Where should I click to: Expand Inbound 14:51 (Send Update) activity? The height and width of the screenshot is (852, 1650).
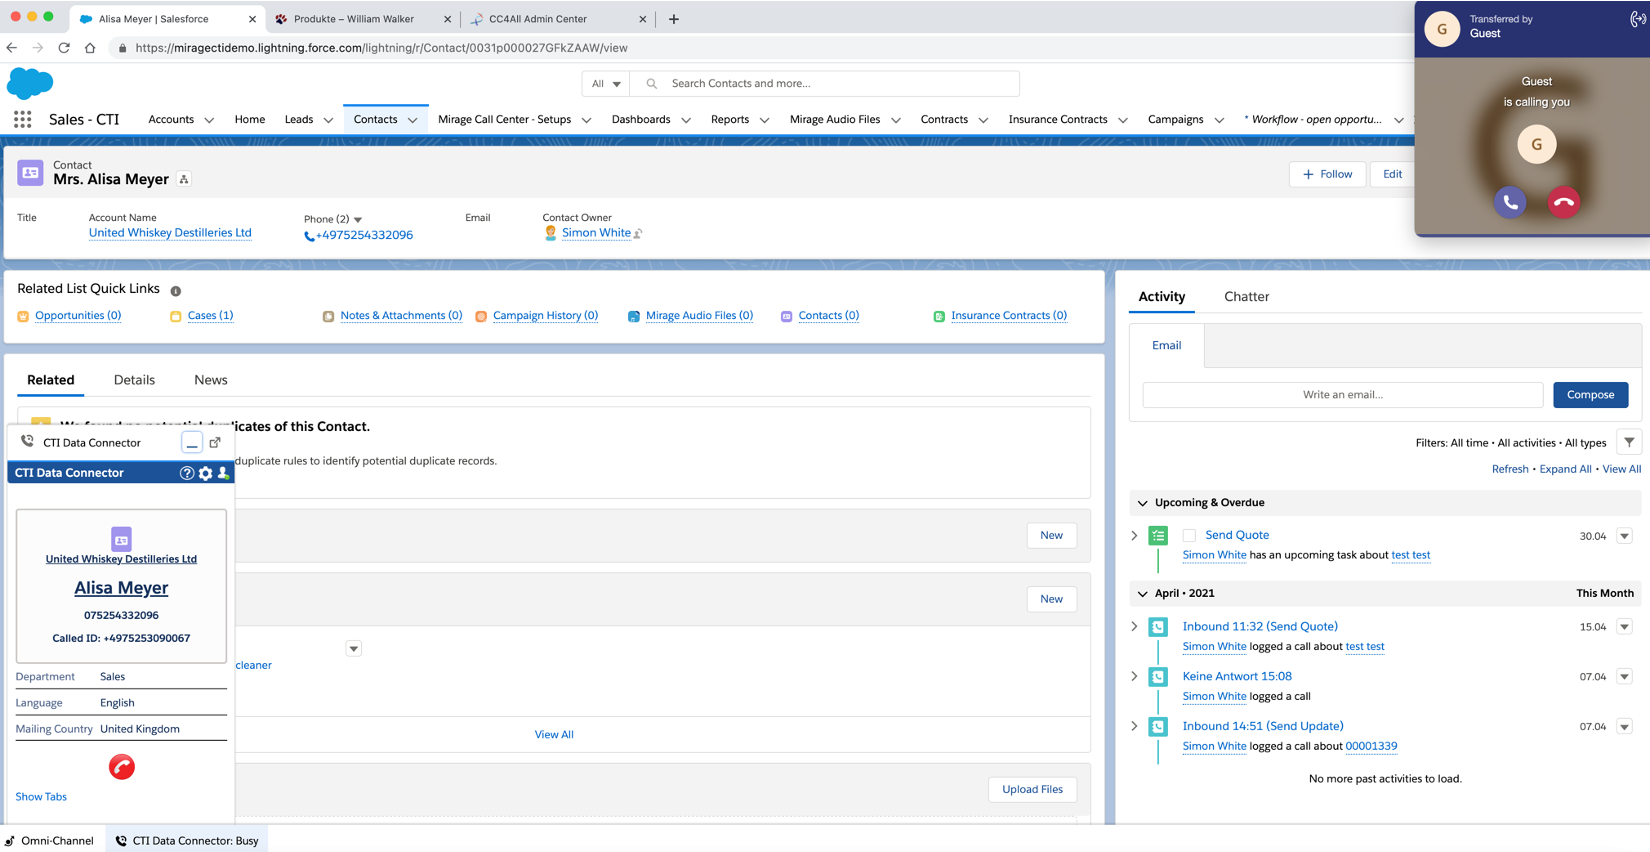coord(1134,727)
